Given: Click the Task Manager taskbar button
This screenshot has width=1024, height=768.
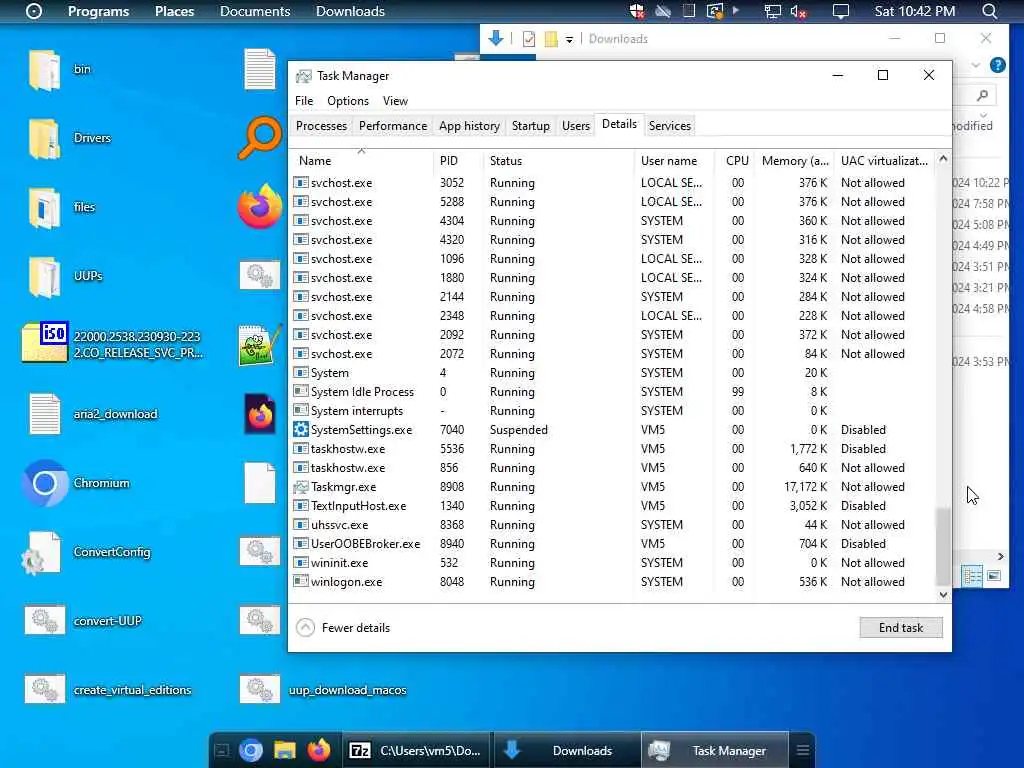Looking at the screenshot, I should pyautogui.click(x=716, y=750).
